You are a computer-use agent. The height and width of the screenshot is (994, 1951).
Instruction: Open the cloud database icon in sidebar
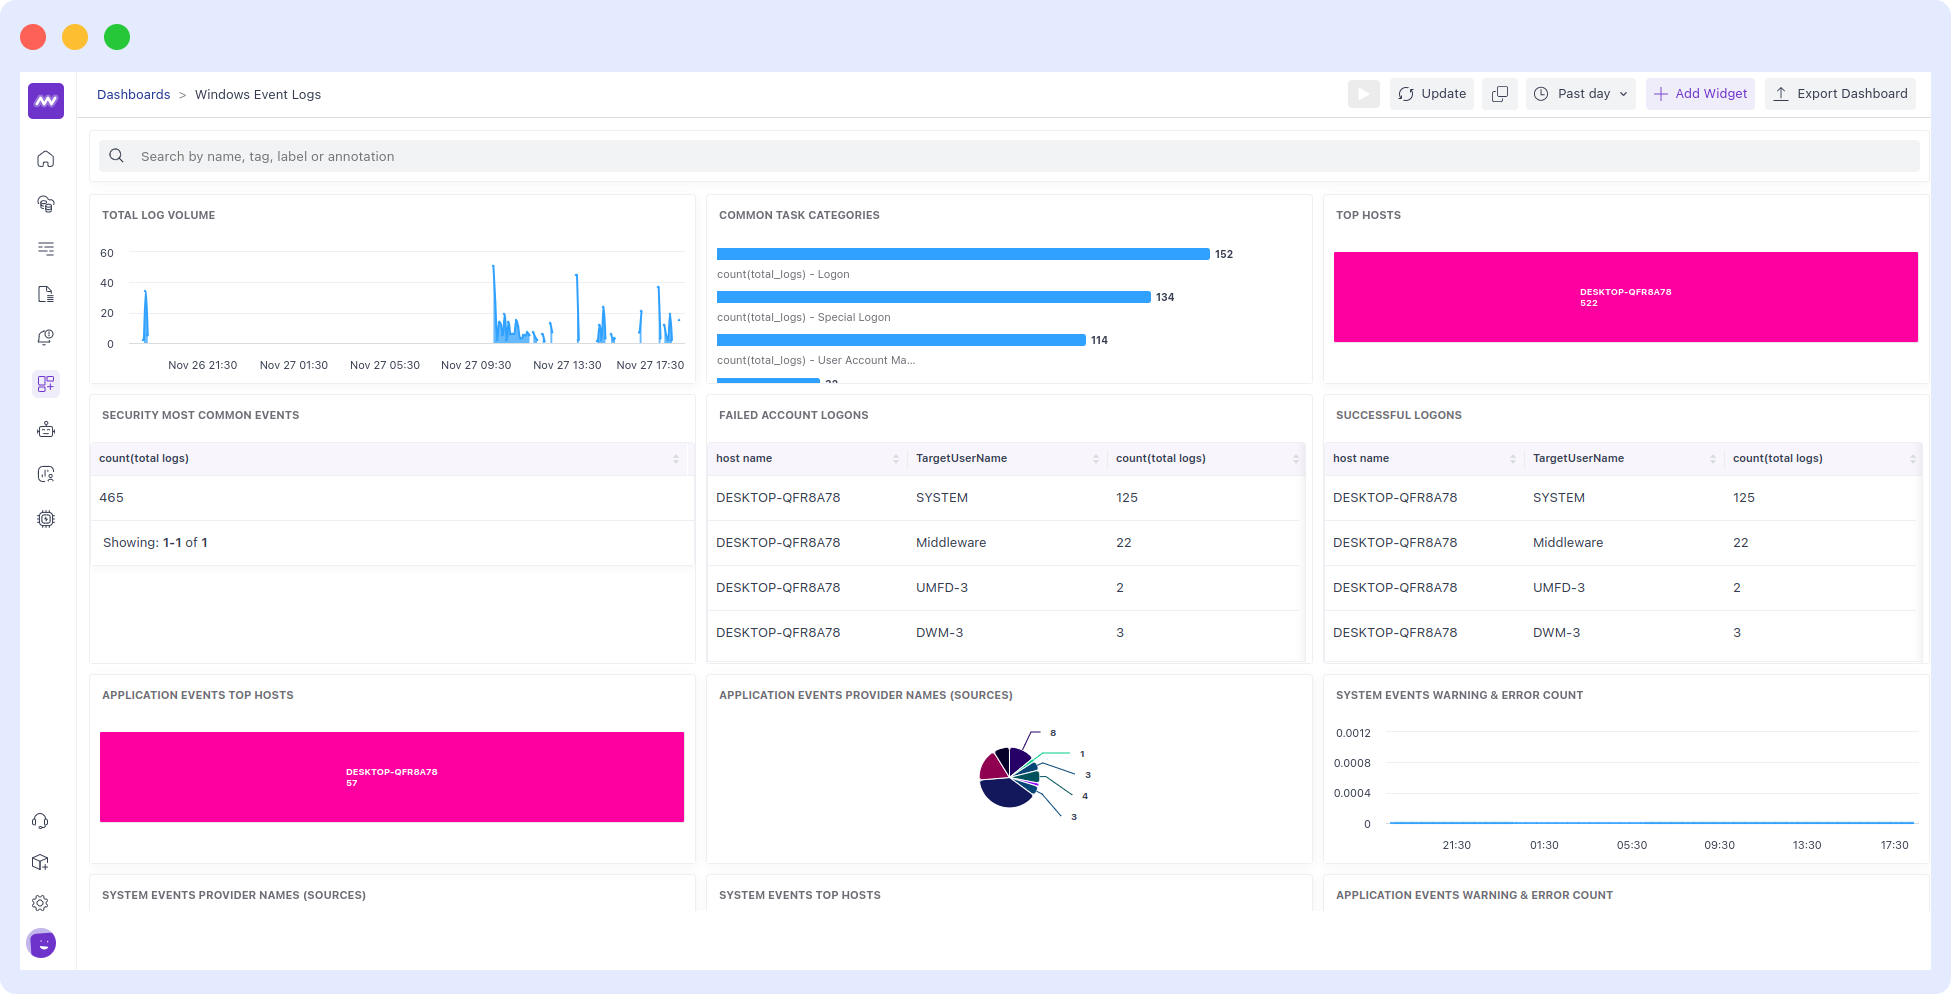pyautogui.click(x=45, y=204)
